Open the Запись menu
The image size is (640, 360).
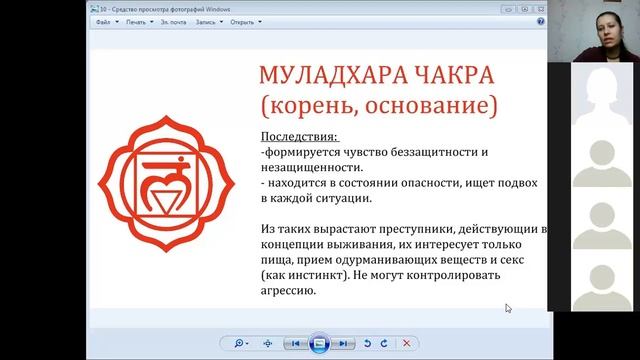click(205, 22)
